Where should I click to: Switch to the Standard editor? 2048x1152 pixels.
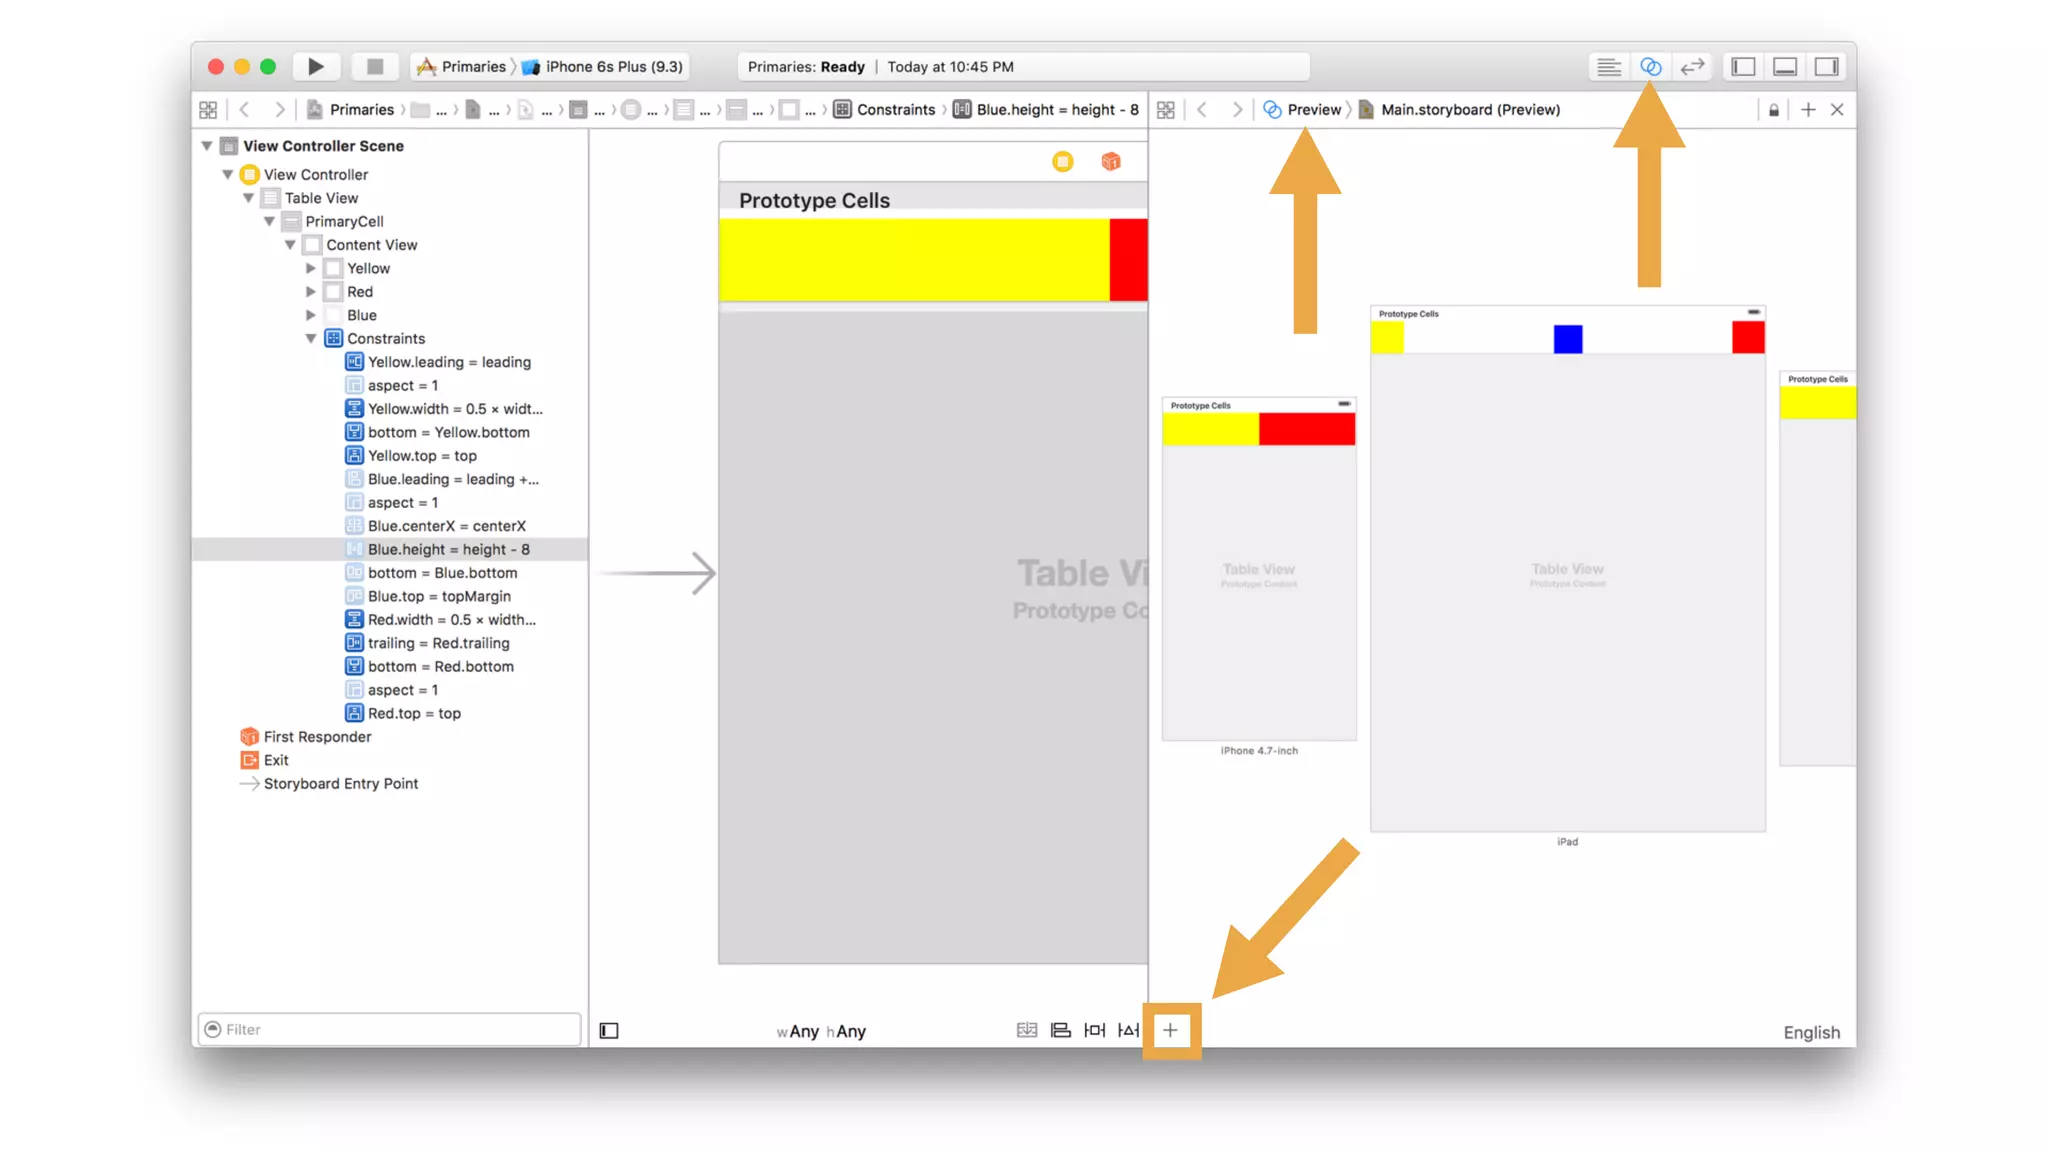click(1608, 67)
